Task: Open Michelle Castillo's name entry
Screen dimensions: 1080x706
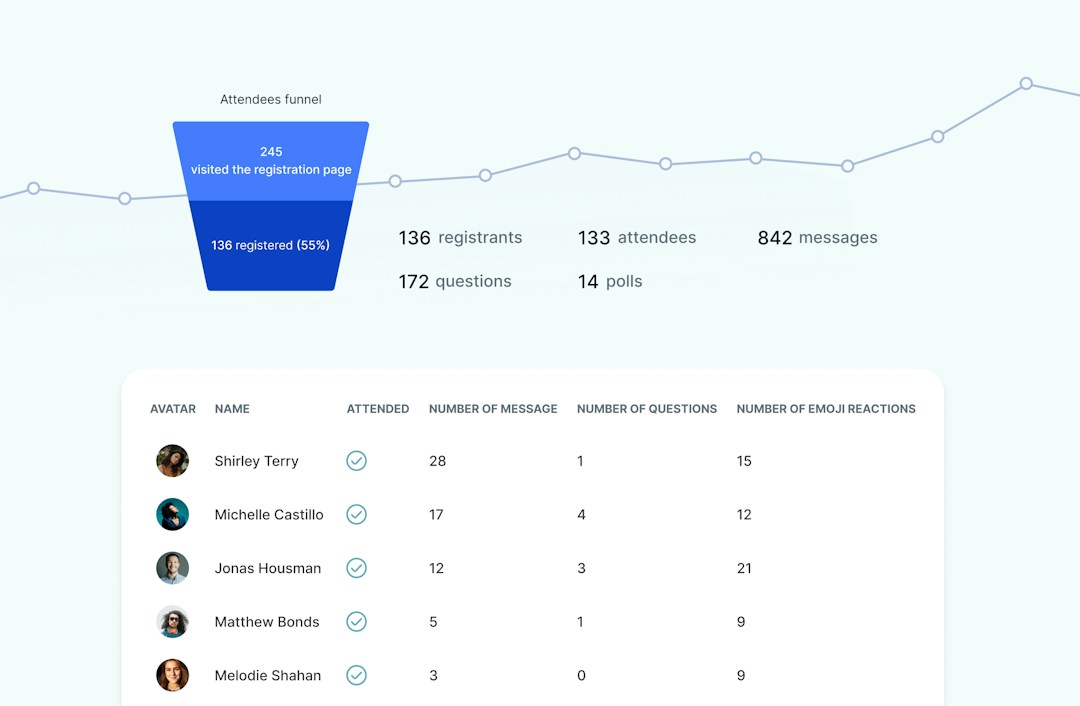Action: (269, 515)
